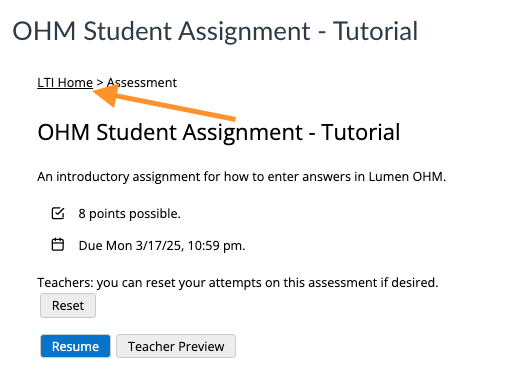This screenshot has width=508, height=373.
Task: Click the blue Resume button
Action: point(75,346)
